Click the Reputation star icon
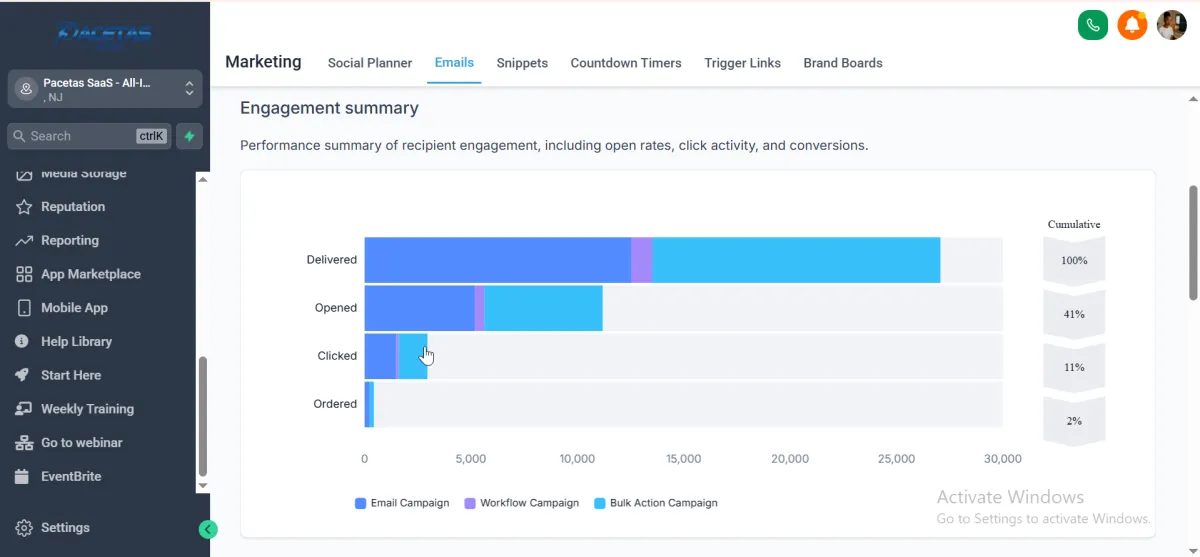Image resolution: width=1200 pixels, height=557 pixels. pos(24,207)
